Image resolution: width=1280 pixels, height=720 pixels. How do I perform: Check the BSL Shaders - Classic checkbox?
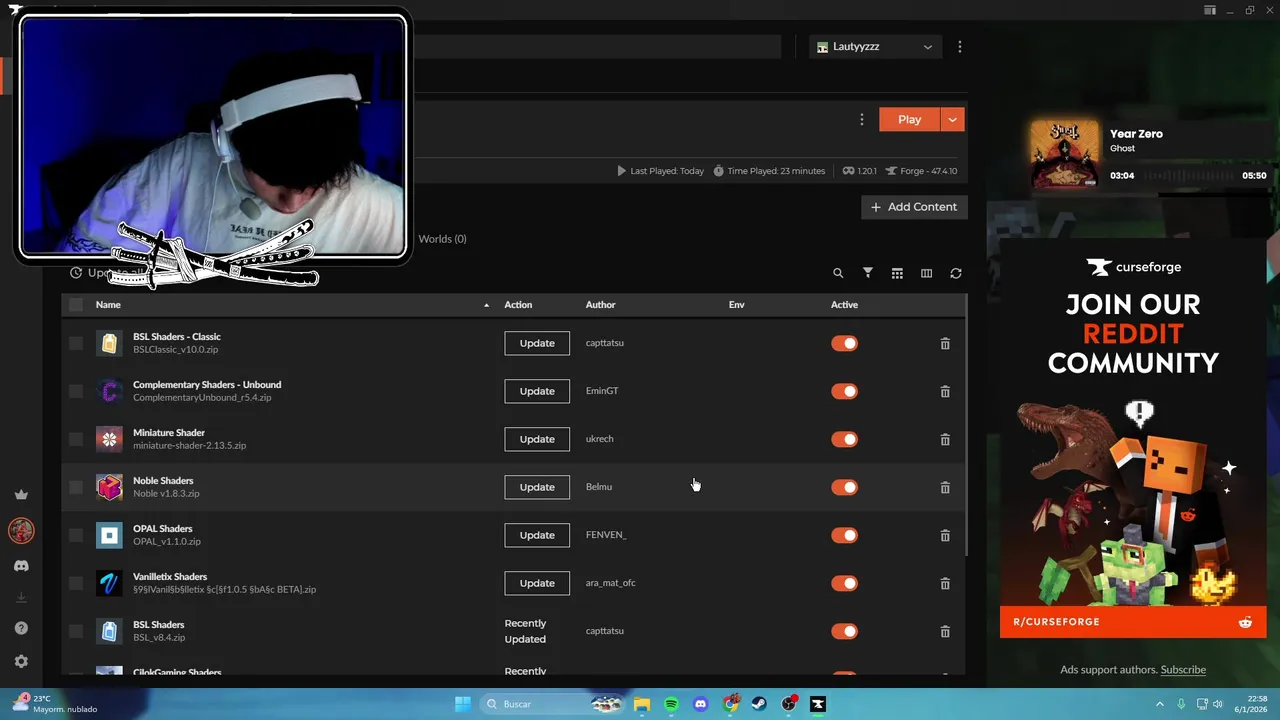[x=76, y=343]
